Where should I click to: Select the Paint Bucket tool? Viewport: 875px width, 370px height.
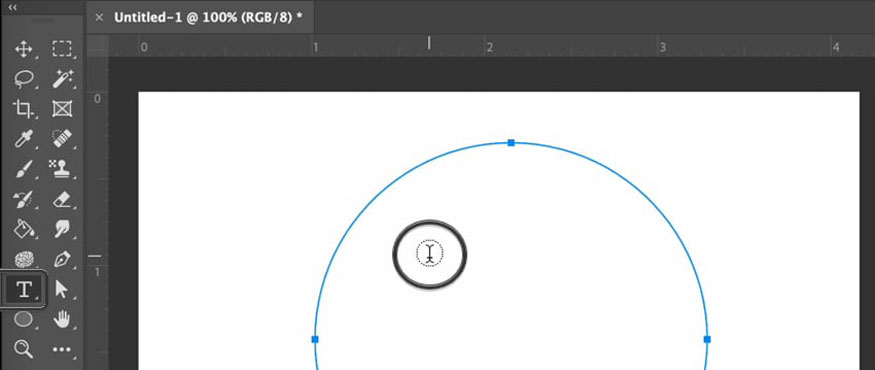coord(23,229)
